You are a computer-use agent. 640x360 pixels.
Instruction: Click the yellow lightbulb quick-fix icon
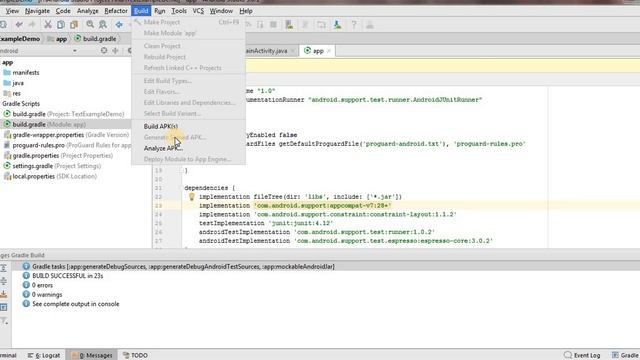click(191, 197)
